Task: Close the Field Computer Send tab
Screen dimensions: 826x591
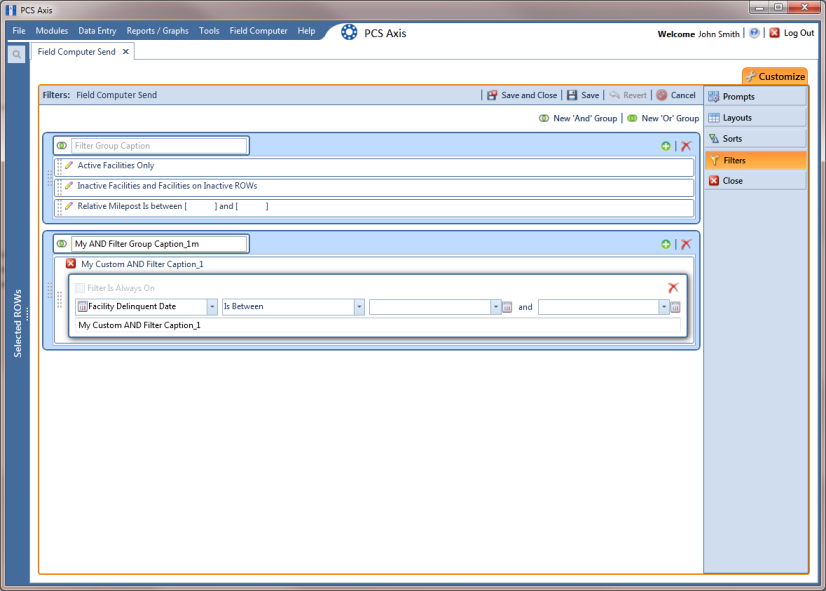Action: [125, 52]
